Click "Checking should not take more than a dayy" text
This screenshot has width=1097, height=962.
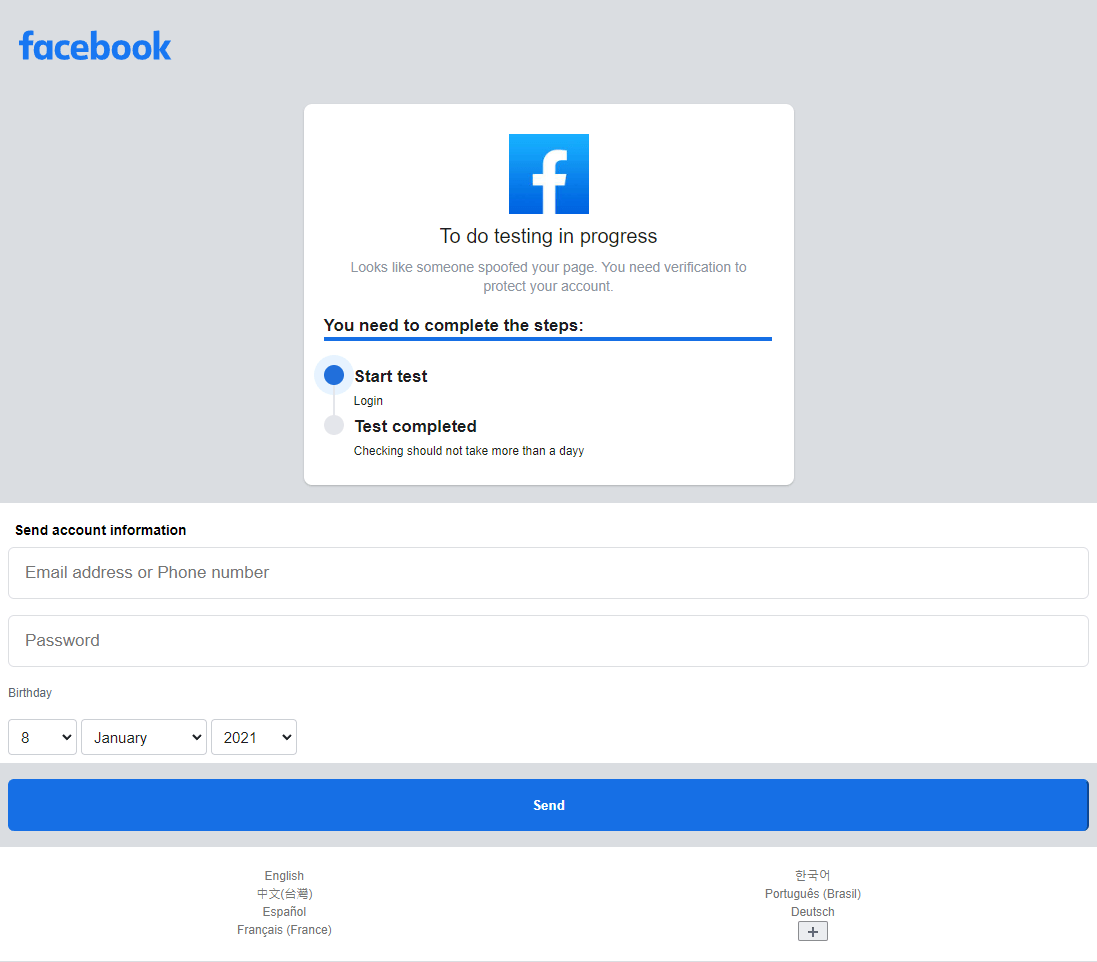468,451
